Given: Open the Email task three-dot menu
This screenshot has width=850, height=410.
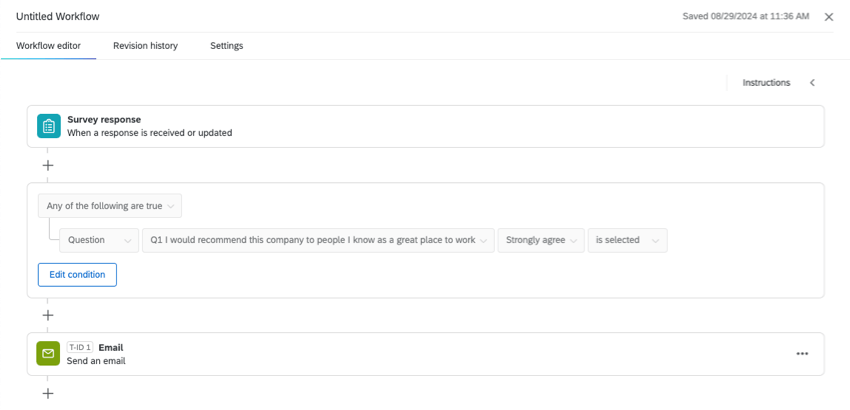Looking at the screenshot, I should point(802,354).
